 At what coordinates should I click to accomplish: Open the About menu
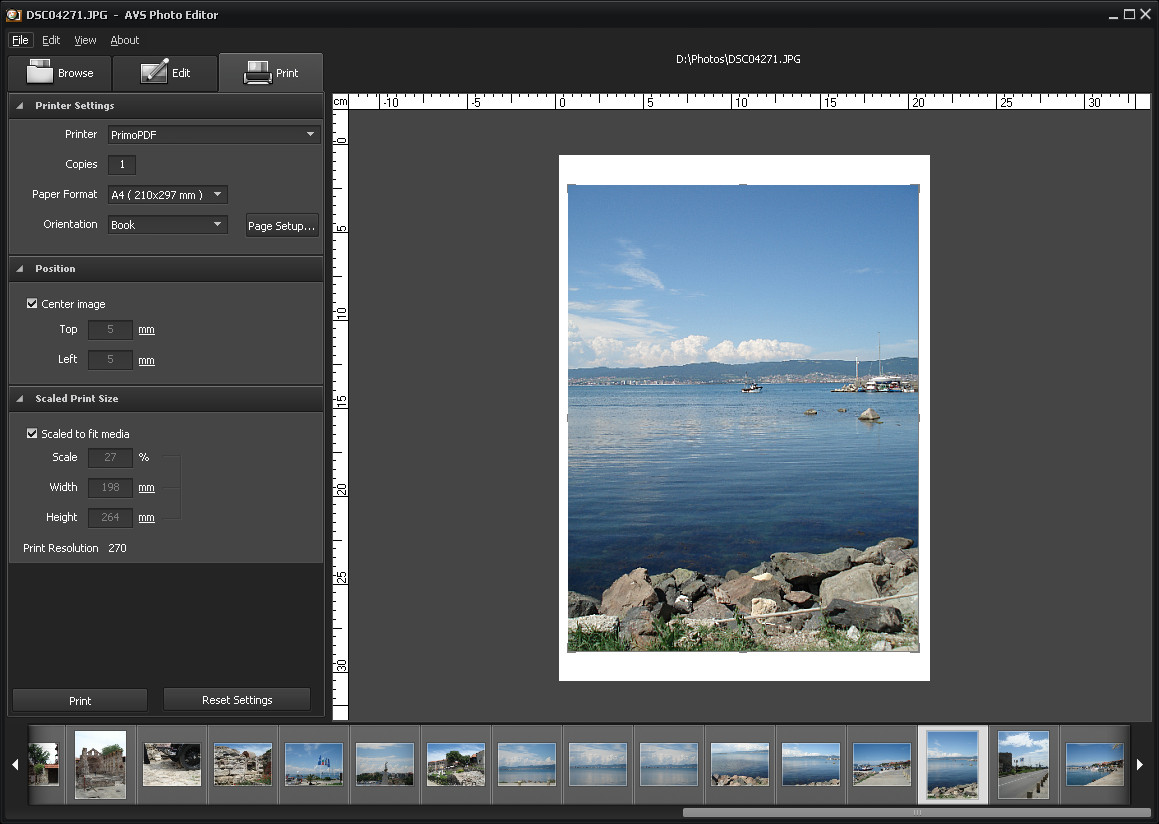[125, 40]
